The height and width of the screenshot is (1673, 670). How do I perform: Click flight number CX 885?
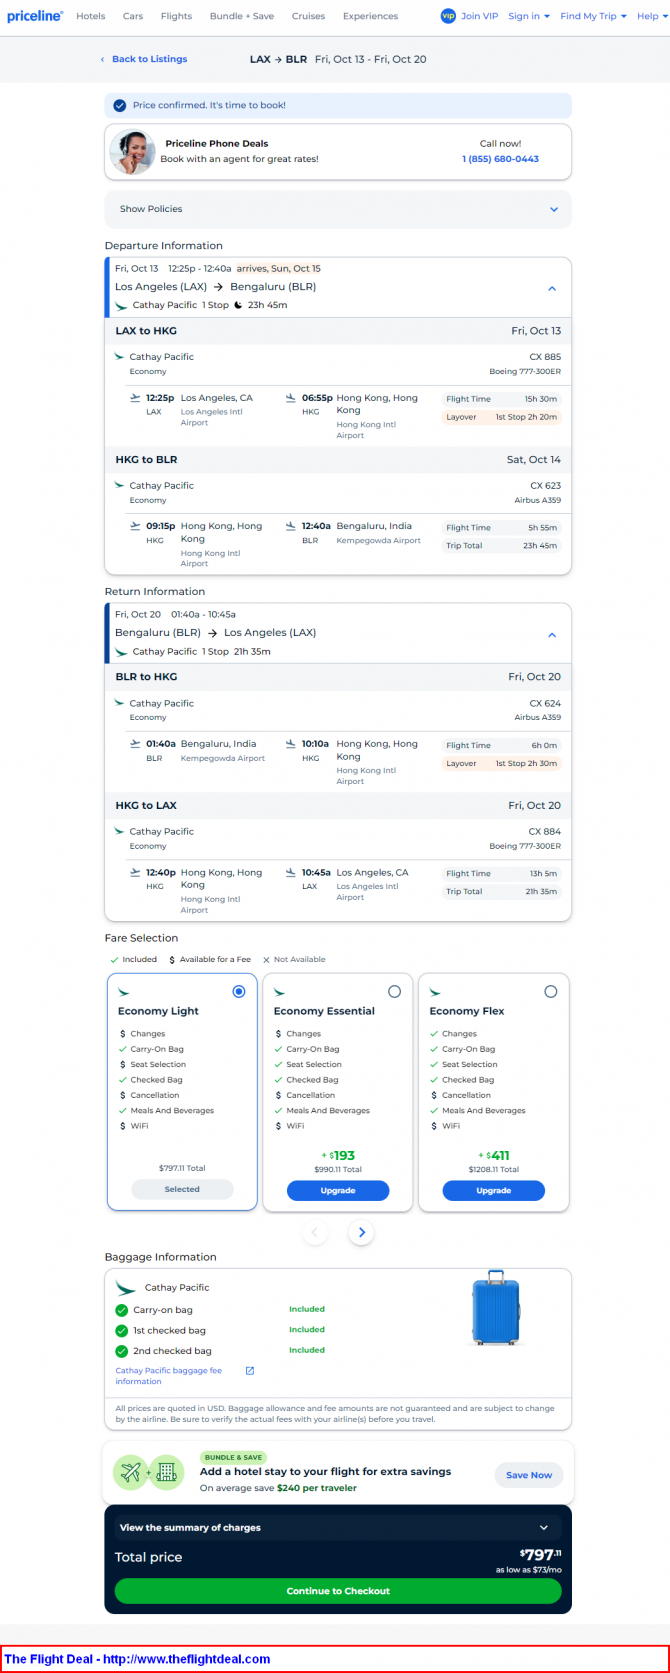point(545,357)
